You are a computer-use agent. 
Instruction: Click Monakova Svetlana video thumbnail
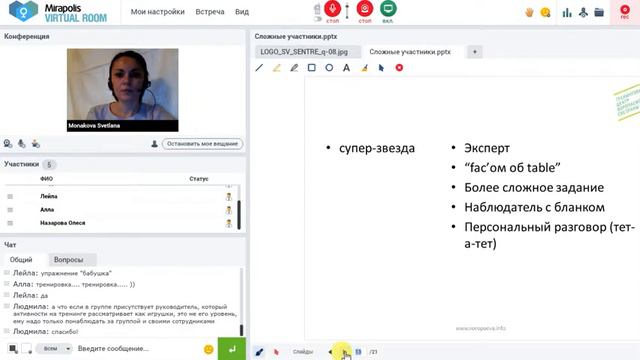coord(122,90)
